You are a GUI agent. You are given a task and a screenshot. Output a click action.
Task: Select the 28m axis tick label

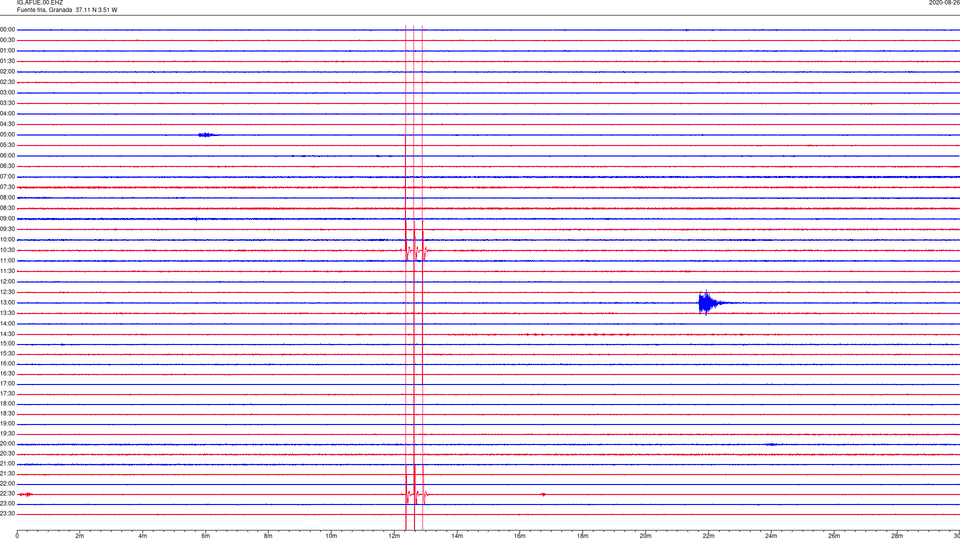(x=897, y=536)
